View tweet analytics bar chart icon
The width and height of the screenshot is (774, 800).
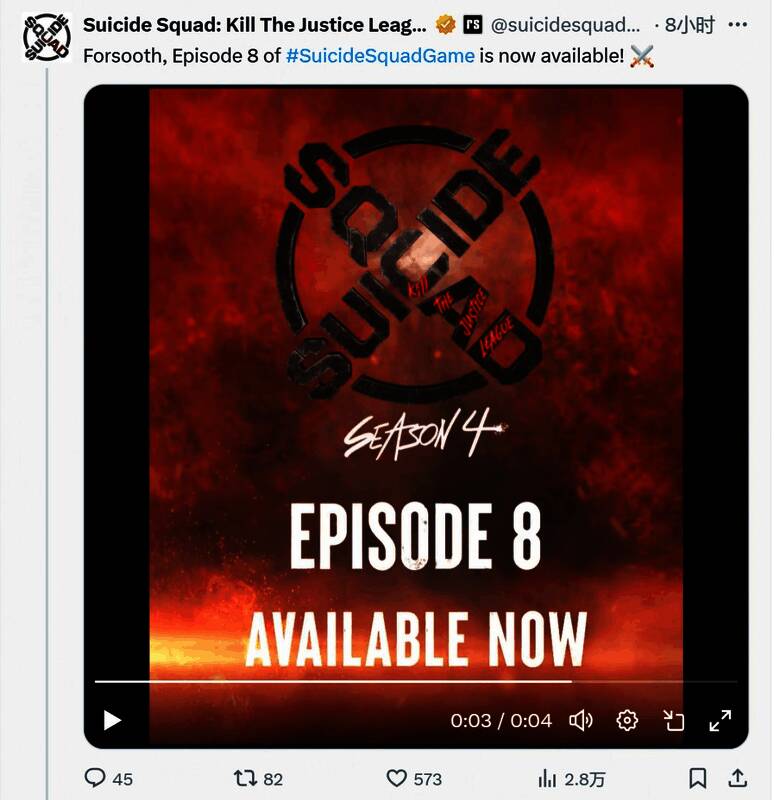(x=547, y=779)
